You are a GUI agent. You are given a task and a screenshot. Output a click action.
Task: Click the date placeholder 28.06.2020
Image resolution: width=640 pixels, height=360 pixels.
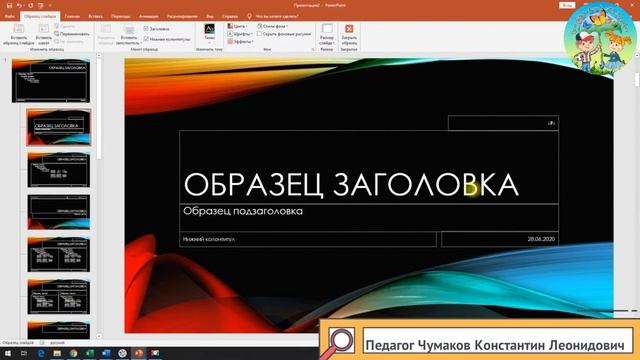pos(500,240)
